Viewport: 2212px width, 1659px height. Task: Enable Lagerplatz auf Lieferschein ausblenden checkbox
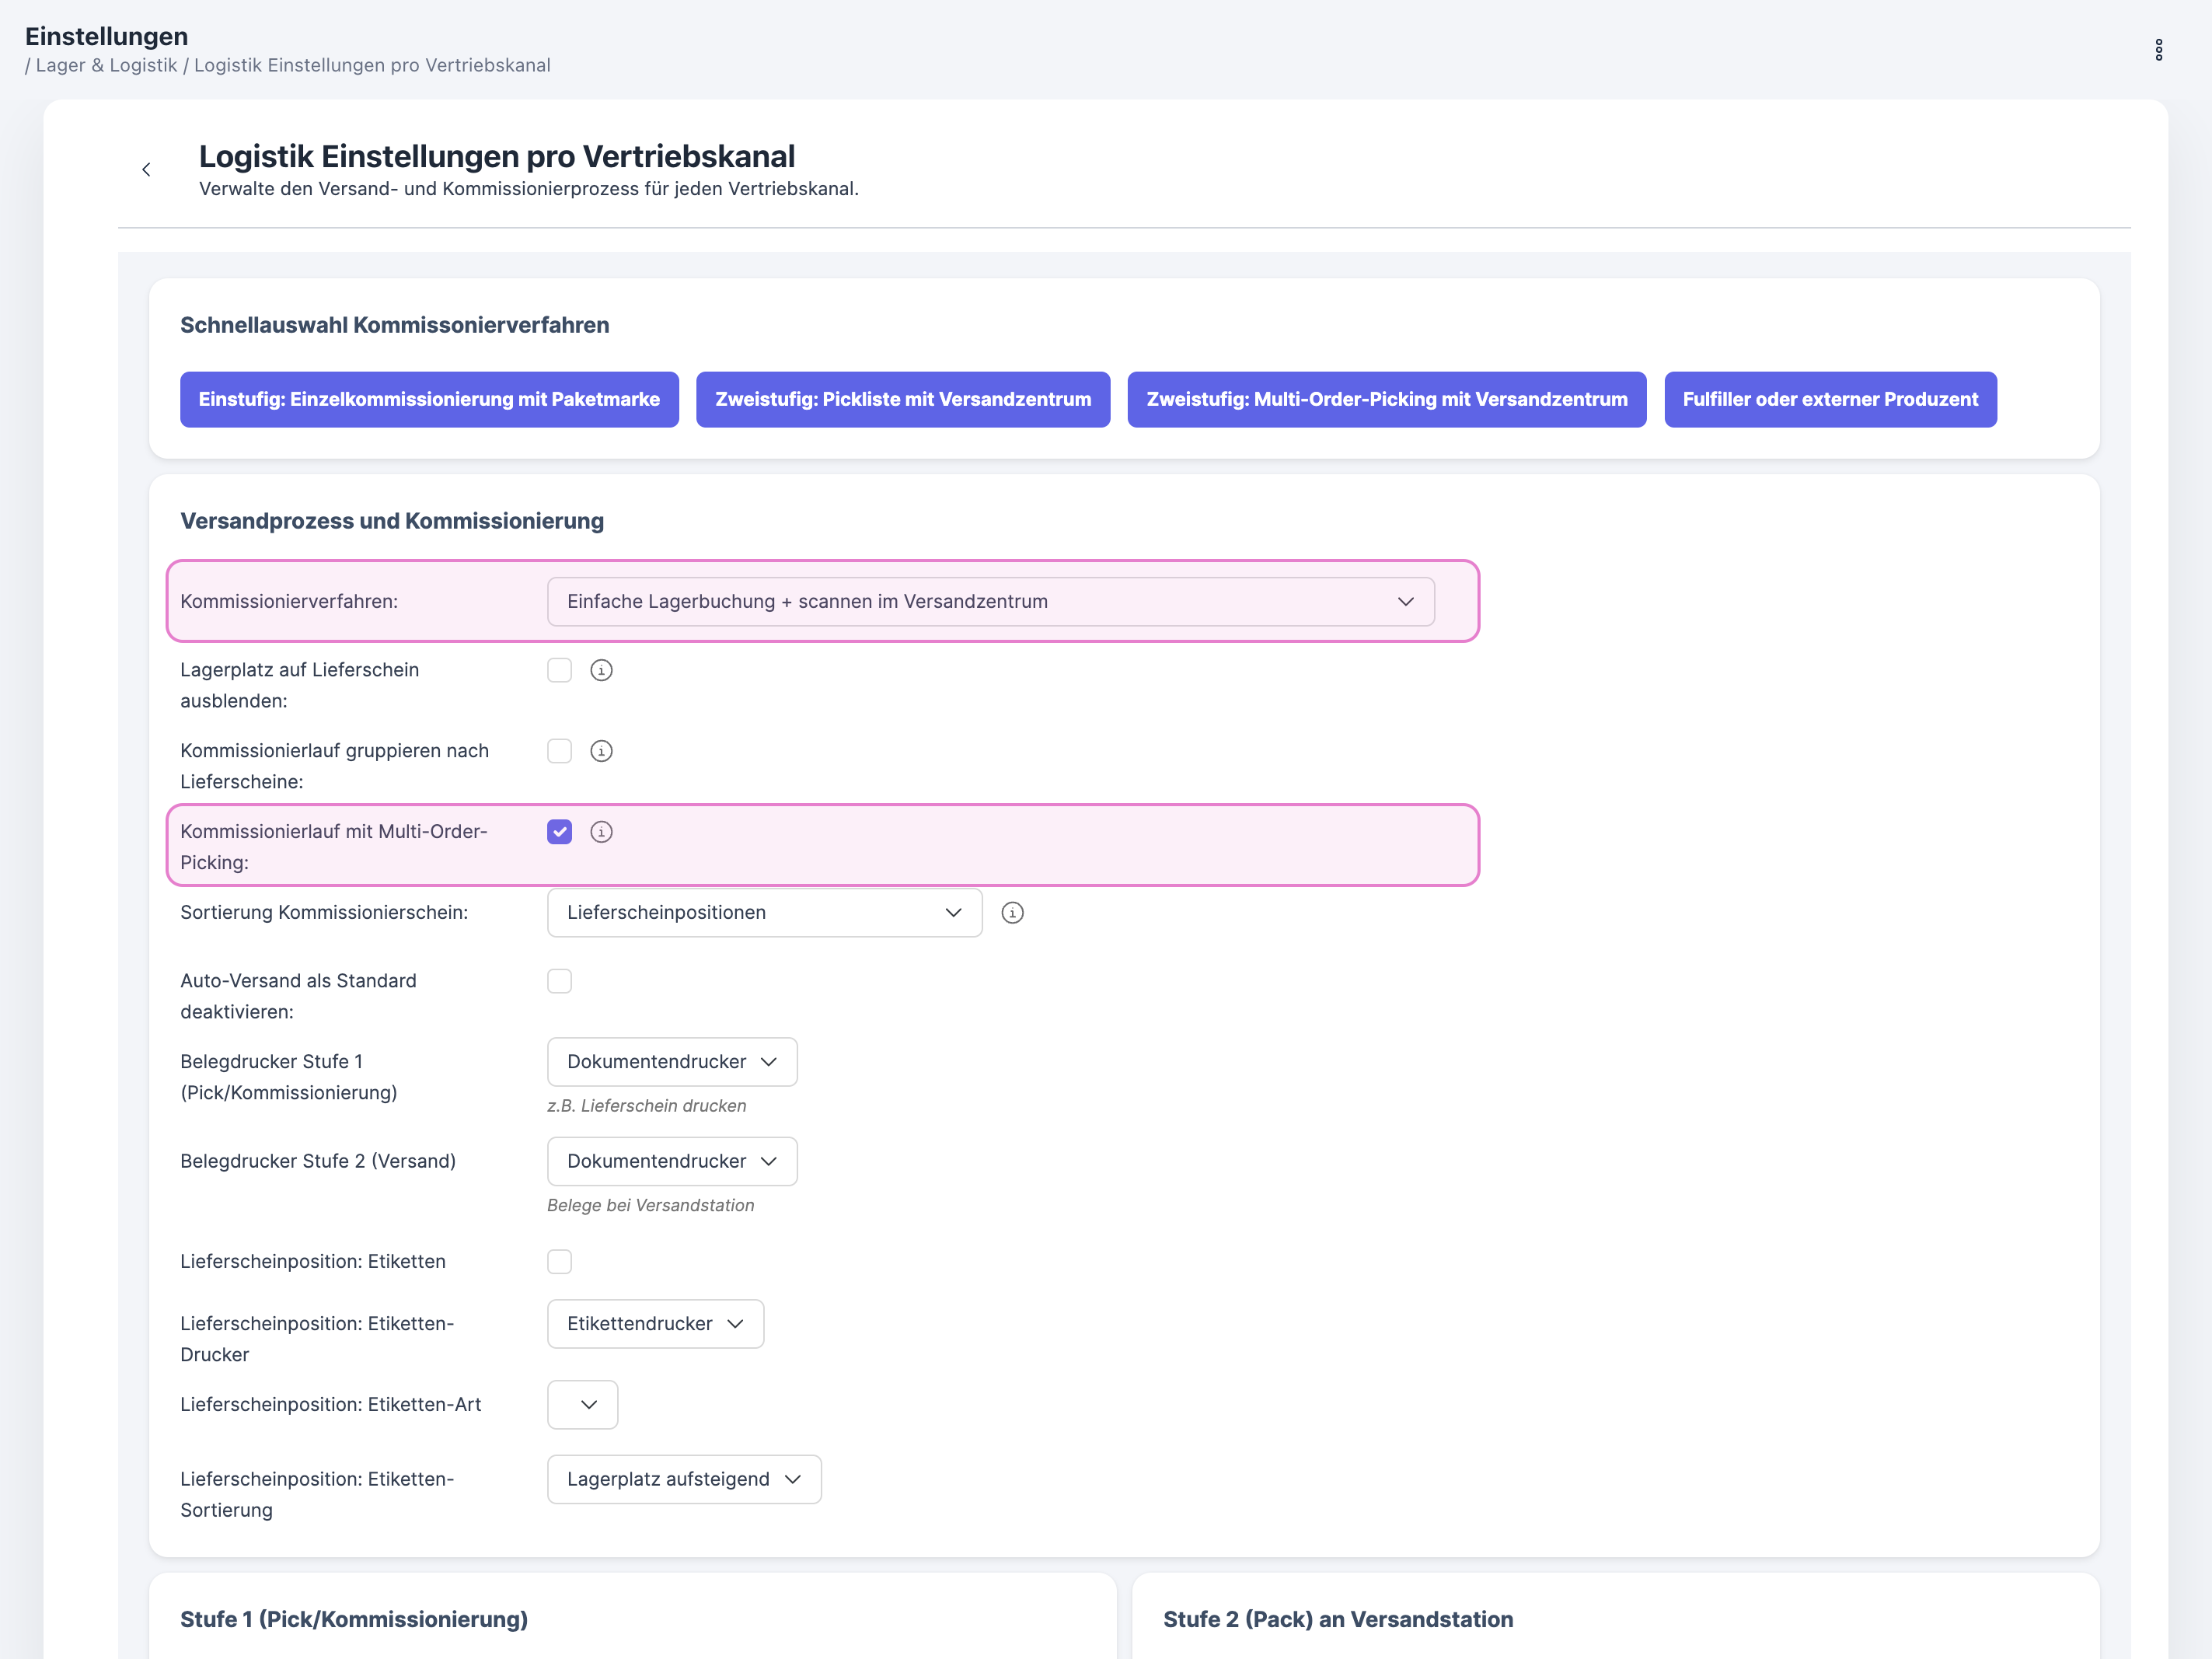tap(559, 670)
